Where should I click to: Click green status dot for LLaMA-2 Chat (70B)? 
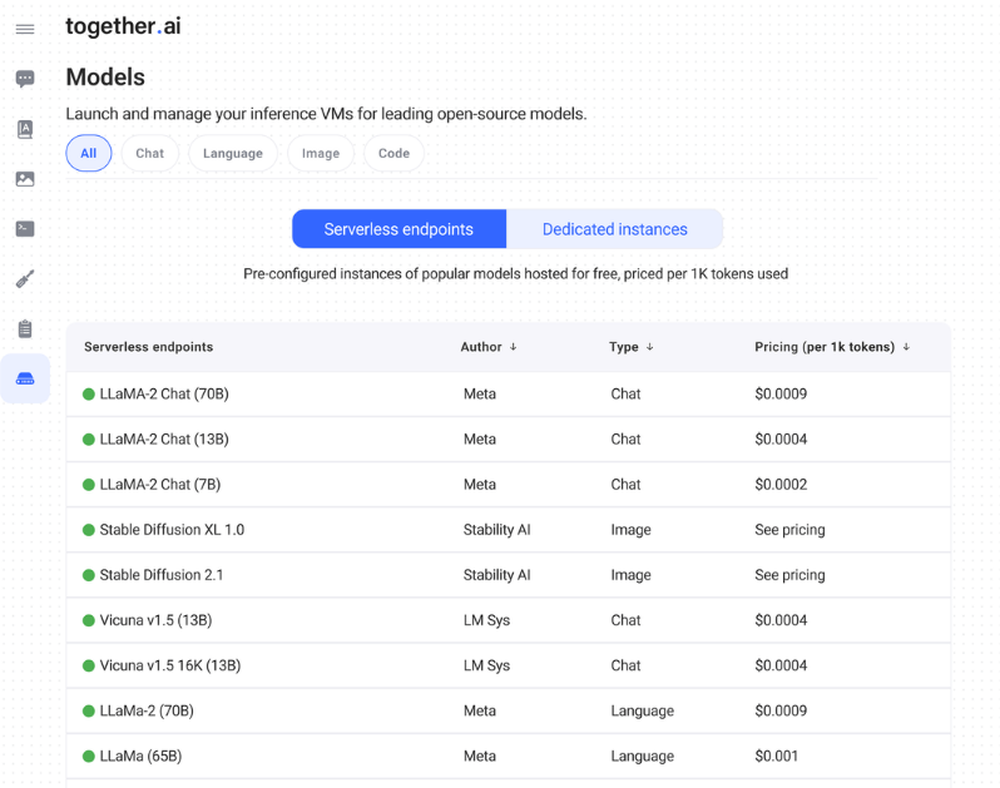pyautogui.click(x=89, y=394)
